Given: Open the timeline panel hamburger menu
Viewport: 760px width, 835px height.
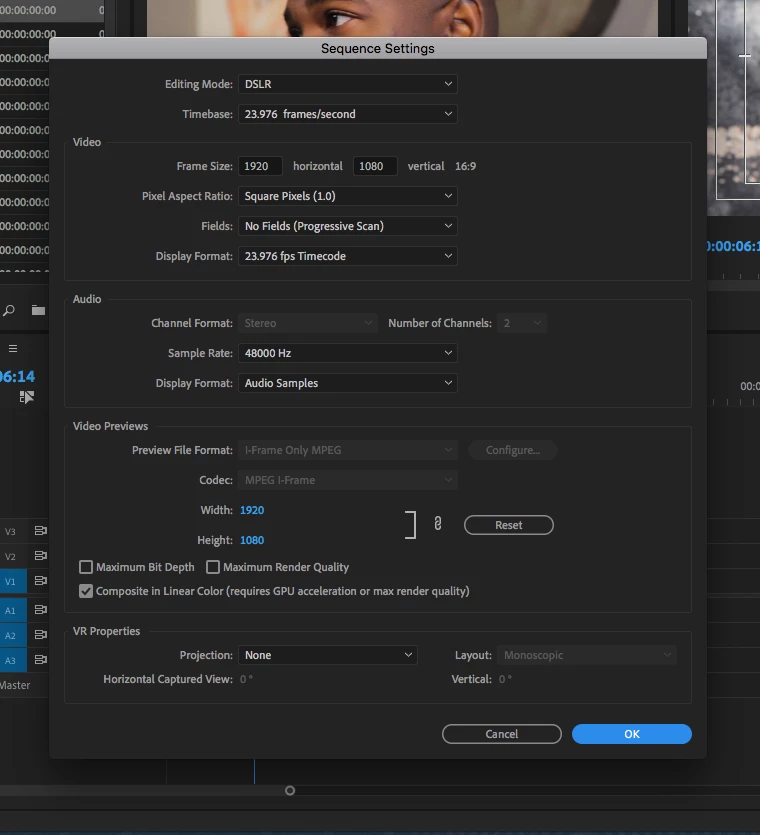Looking at the screenshot, I should (13, 348).
